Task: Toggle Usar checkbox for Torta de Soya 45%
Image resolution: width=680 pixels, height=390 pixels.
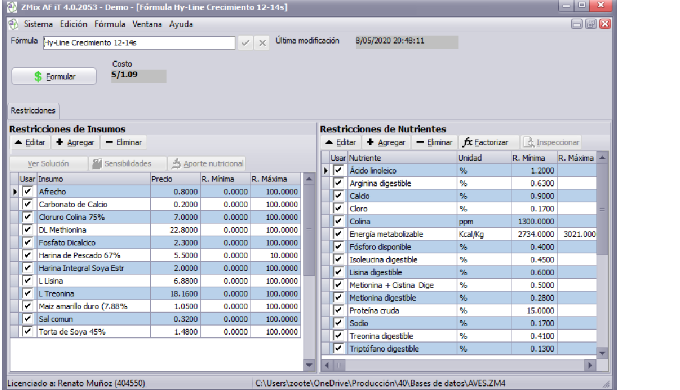Action: 28,332
